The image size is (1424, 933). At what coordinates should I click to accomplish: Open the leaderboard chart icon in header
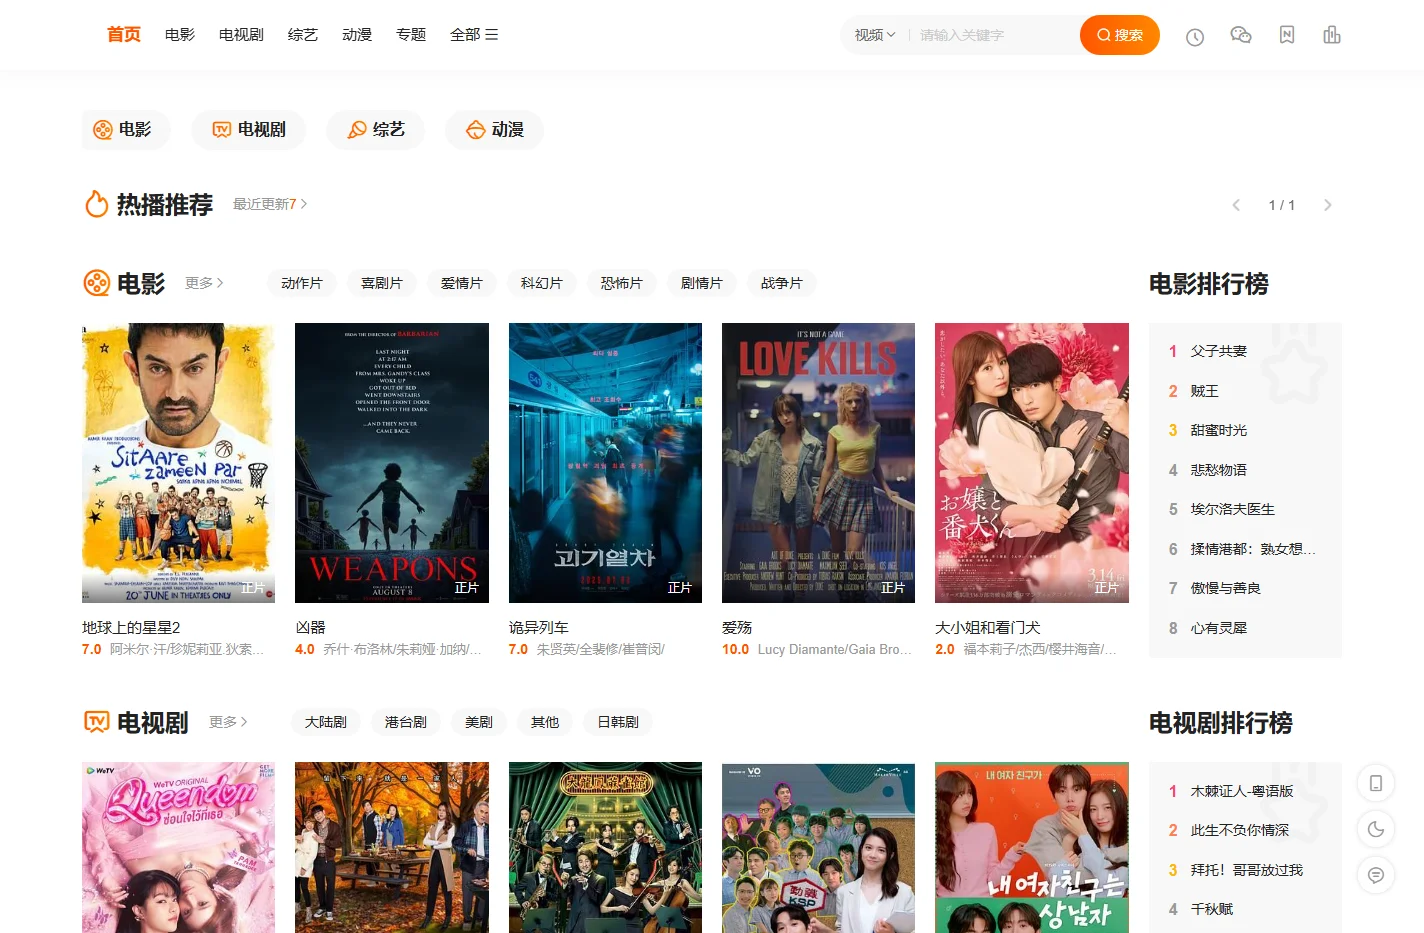point(1332,35)
